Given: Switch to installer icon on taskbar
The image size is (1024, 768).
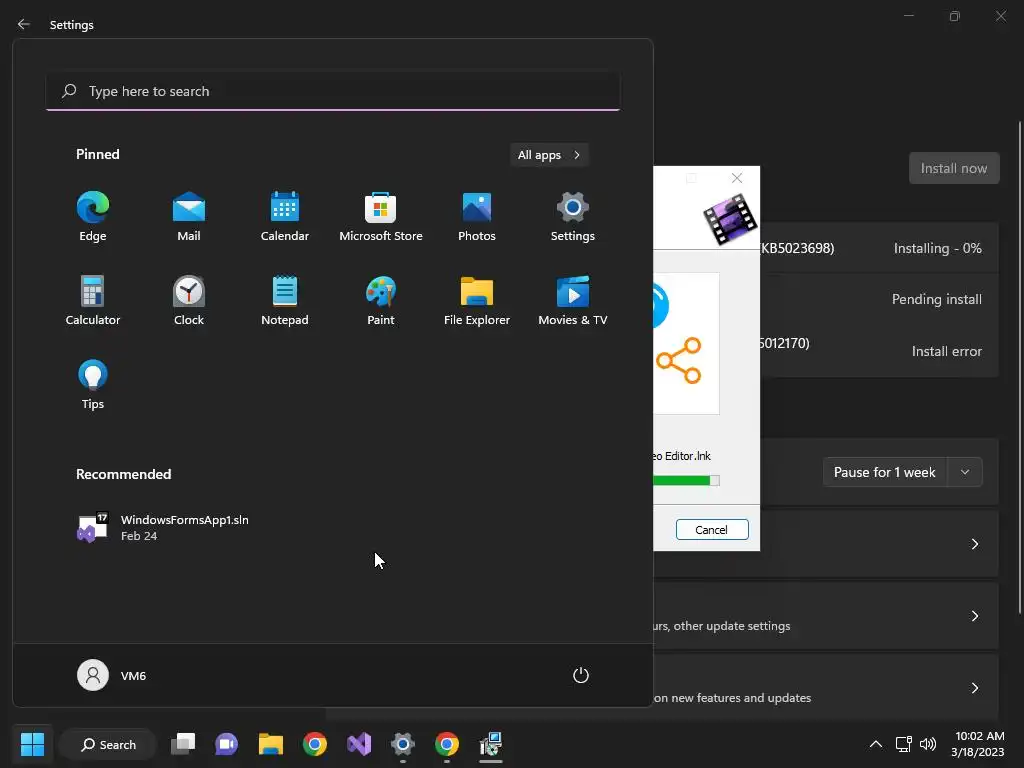Looking at the screenshot, I should pos(490,744).
